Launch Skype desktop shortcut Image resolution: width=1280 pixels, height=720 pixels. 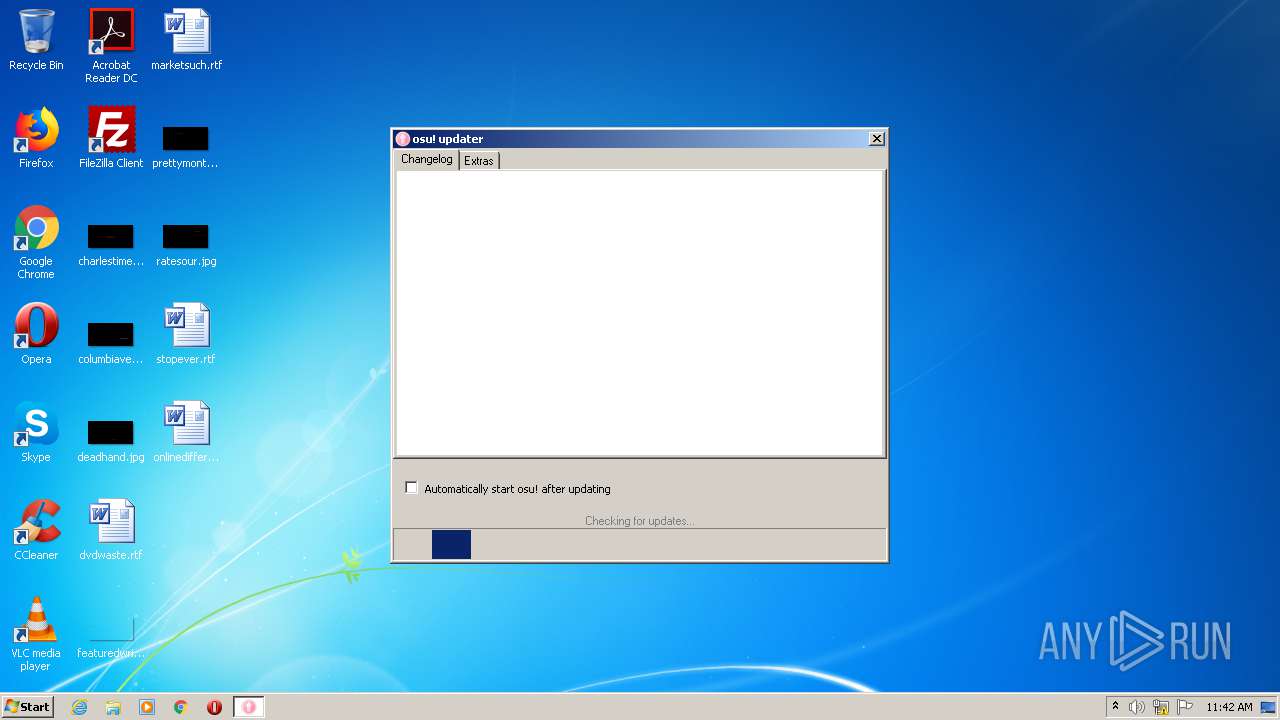point(36,432)
